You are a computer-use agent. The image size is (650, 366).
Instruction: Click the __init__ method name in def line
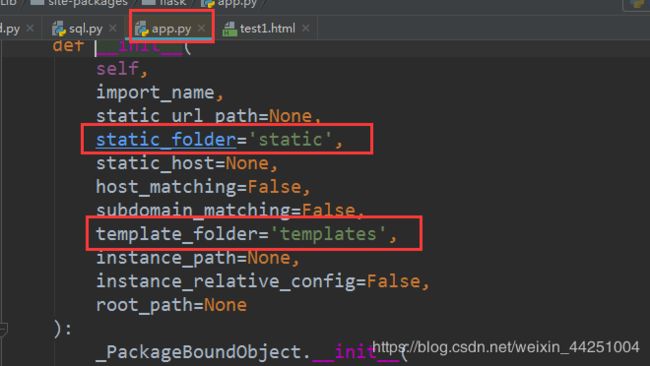[139, 46]
